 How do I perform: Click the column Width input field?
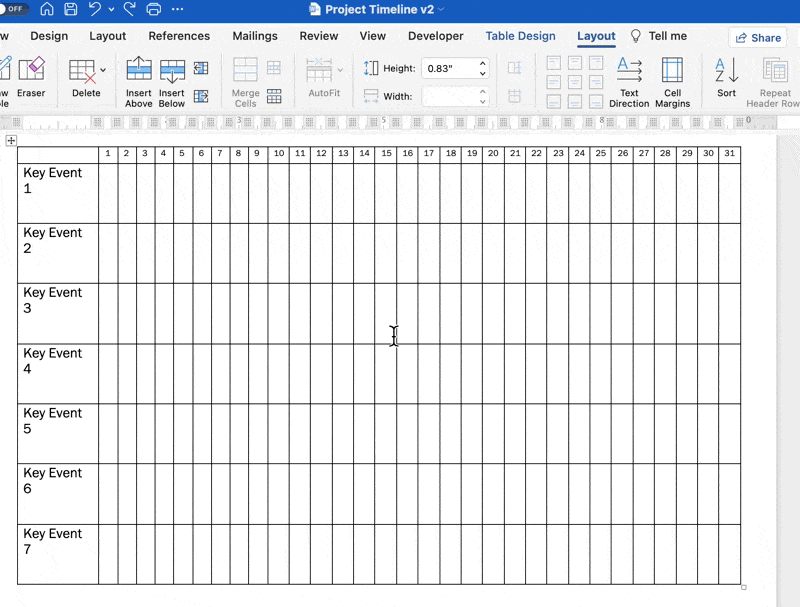pyautogui.click(x=449, y=96)
